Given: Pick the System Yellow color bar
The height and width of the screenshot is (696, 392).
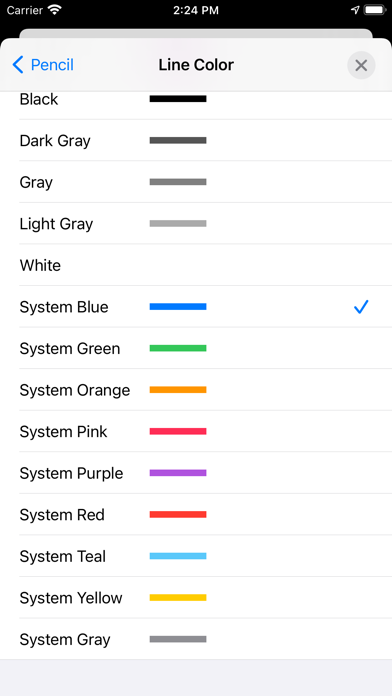Looking at the screenshot, I should [178, 597].
